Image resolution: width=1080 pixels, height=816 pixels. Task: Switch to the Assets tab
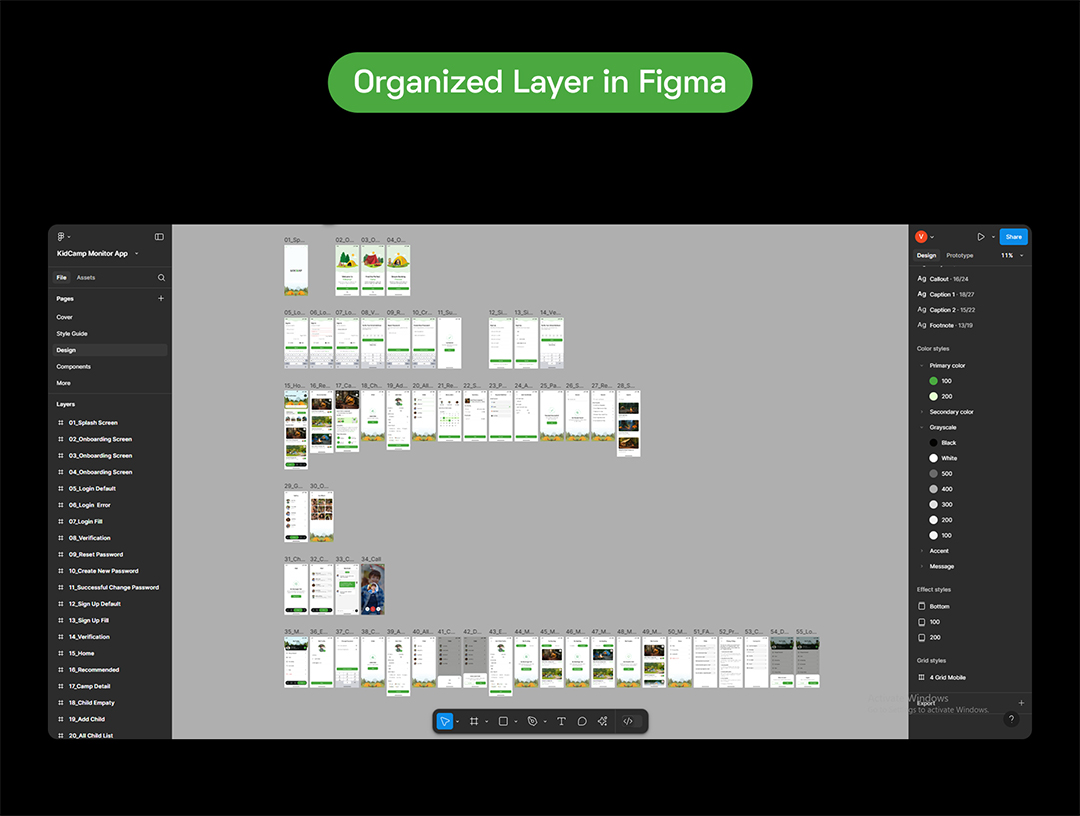pos(86,277)
